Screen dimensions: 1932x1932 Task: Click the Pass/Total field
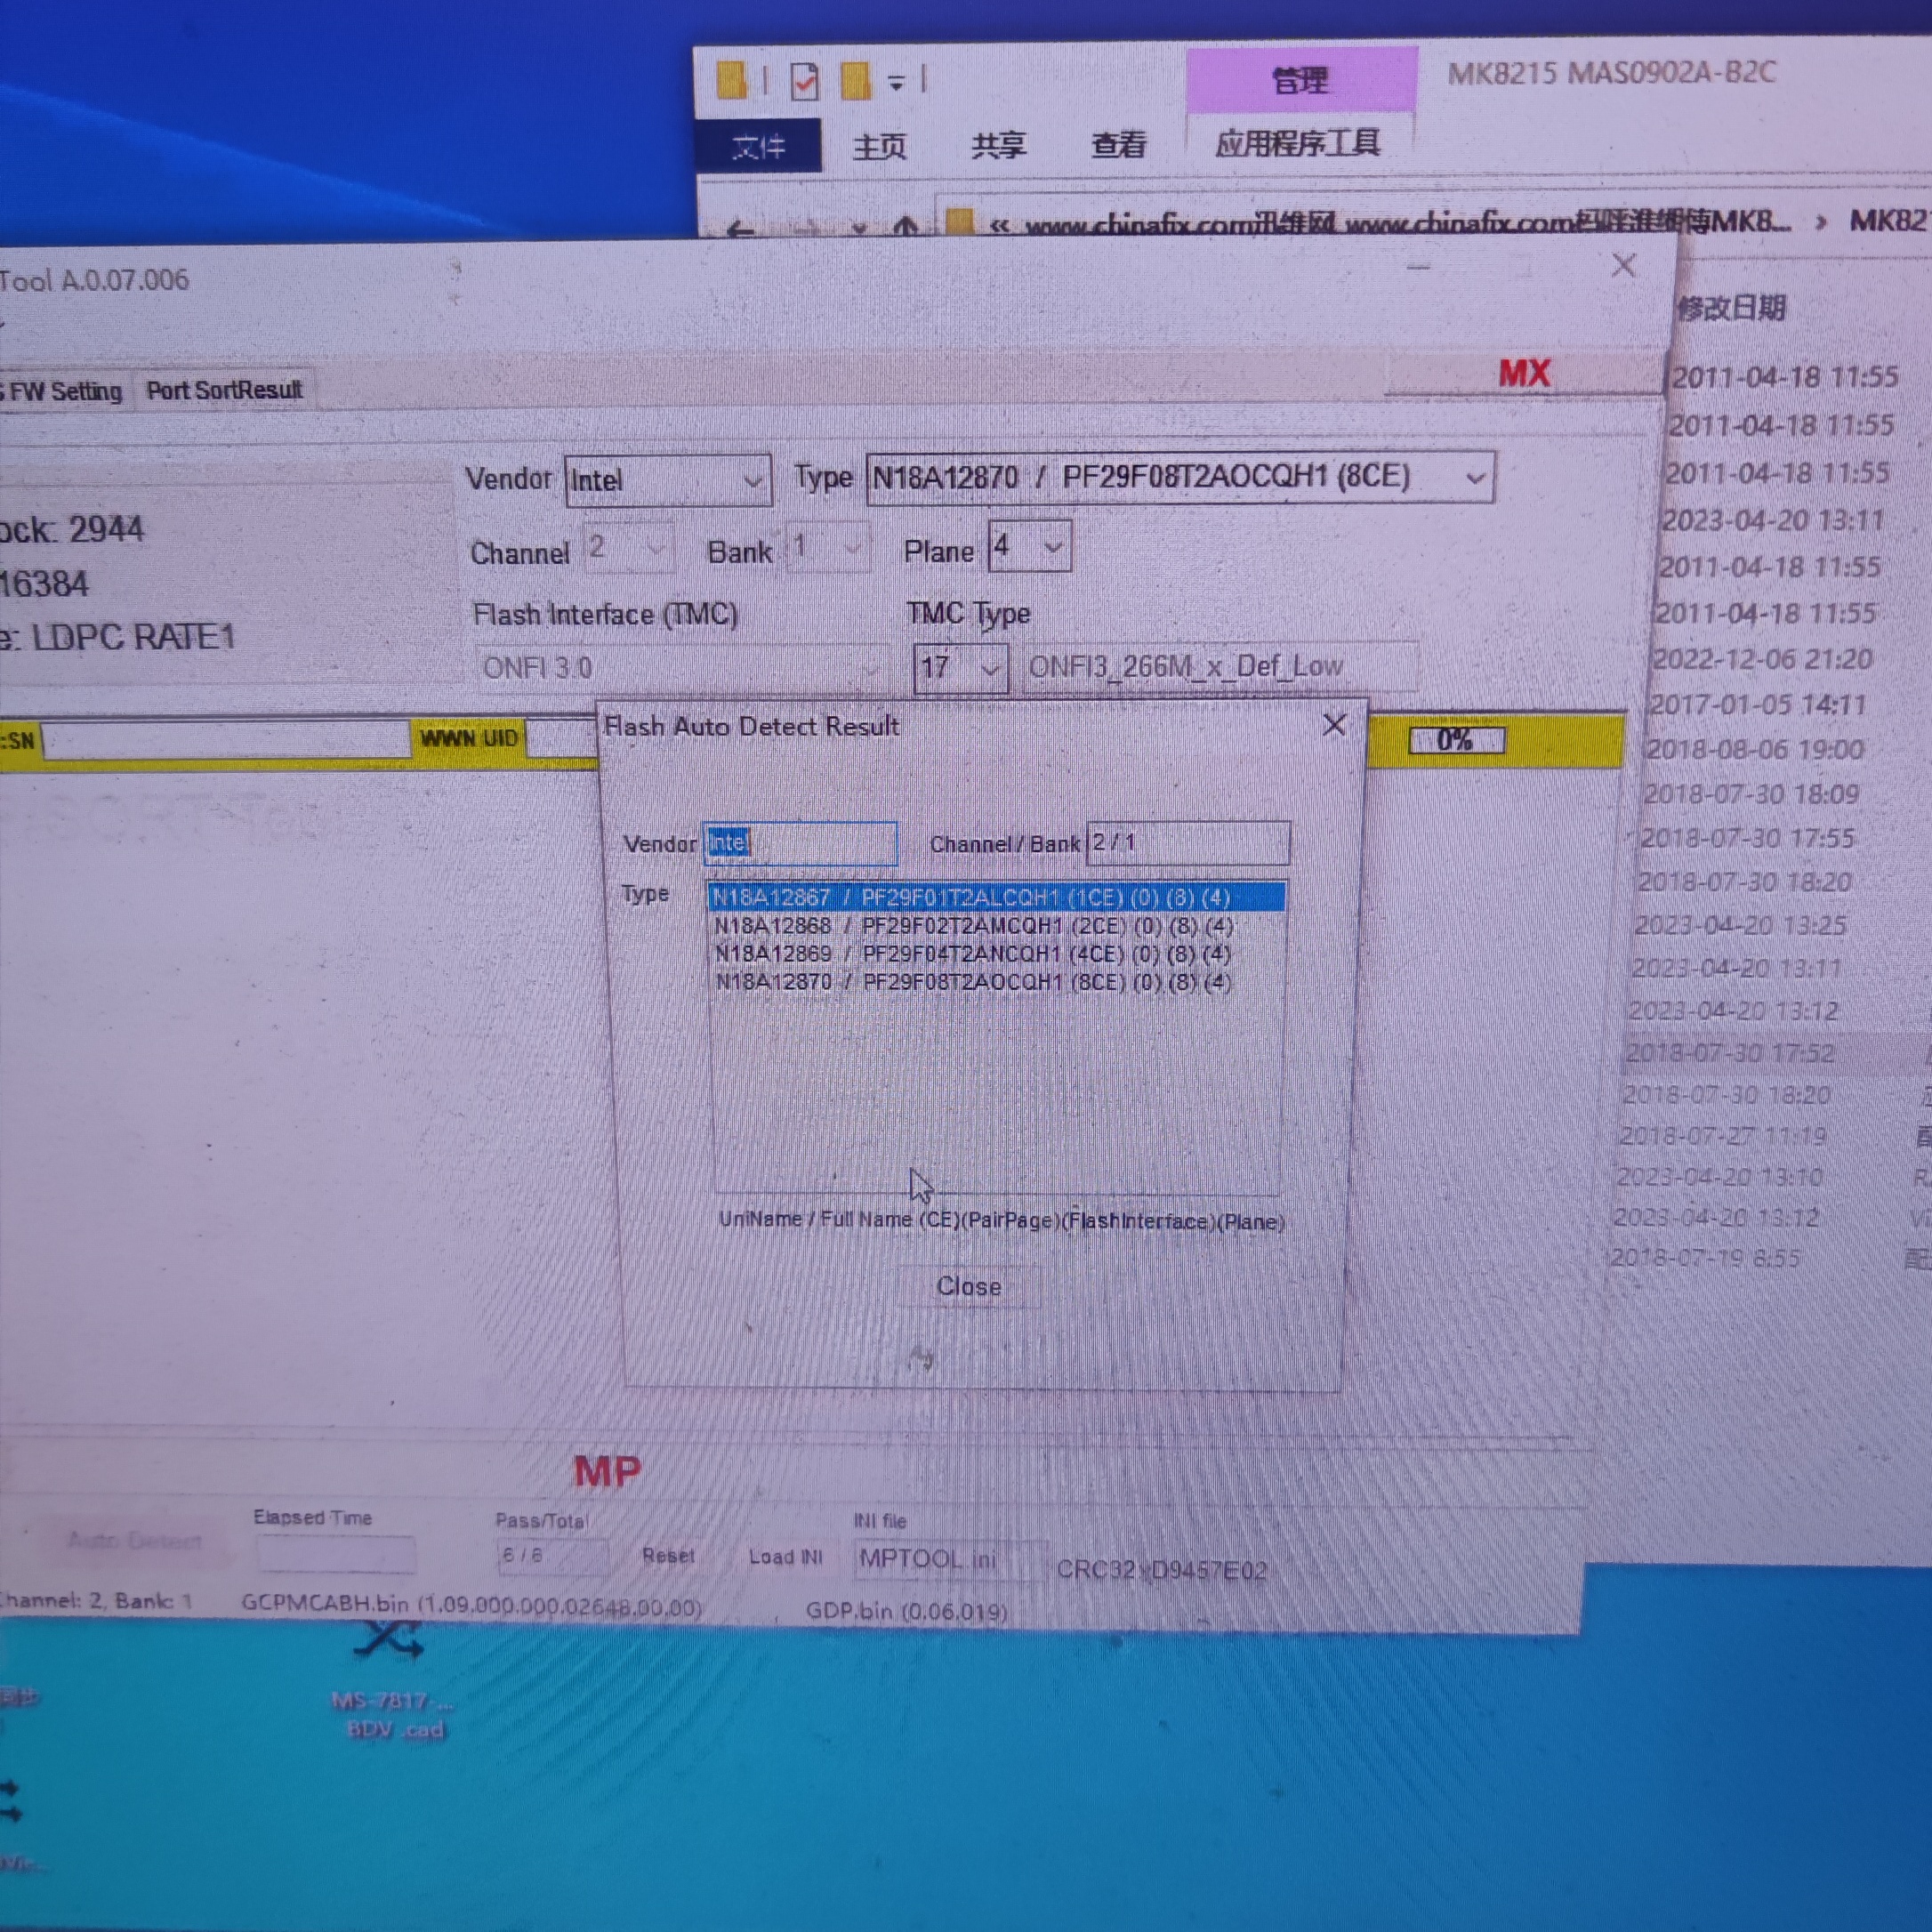coord(552,1555)
